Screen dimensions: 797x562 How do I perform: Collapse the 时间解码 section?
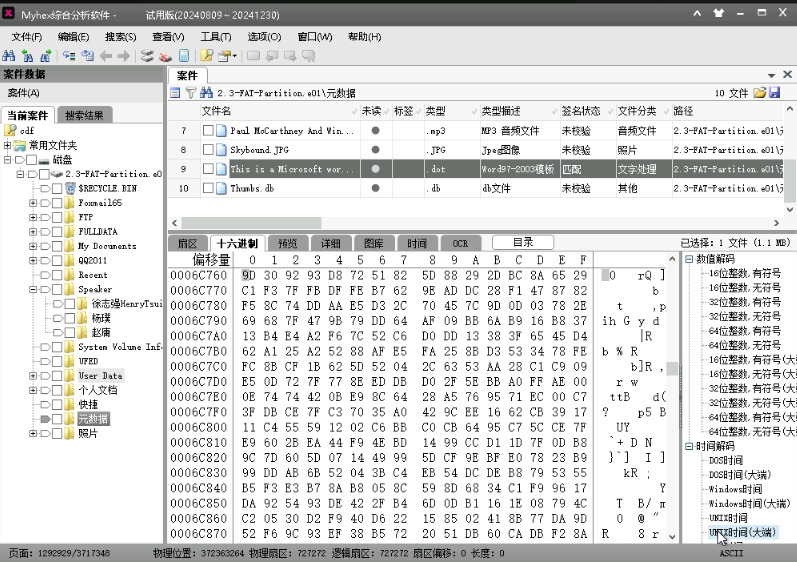pos(689,446)
